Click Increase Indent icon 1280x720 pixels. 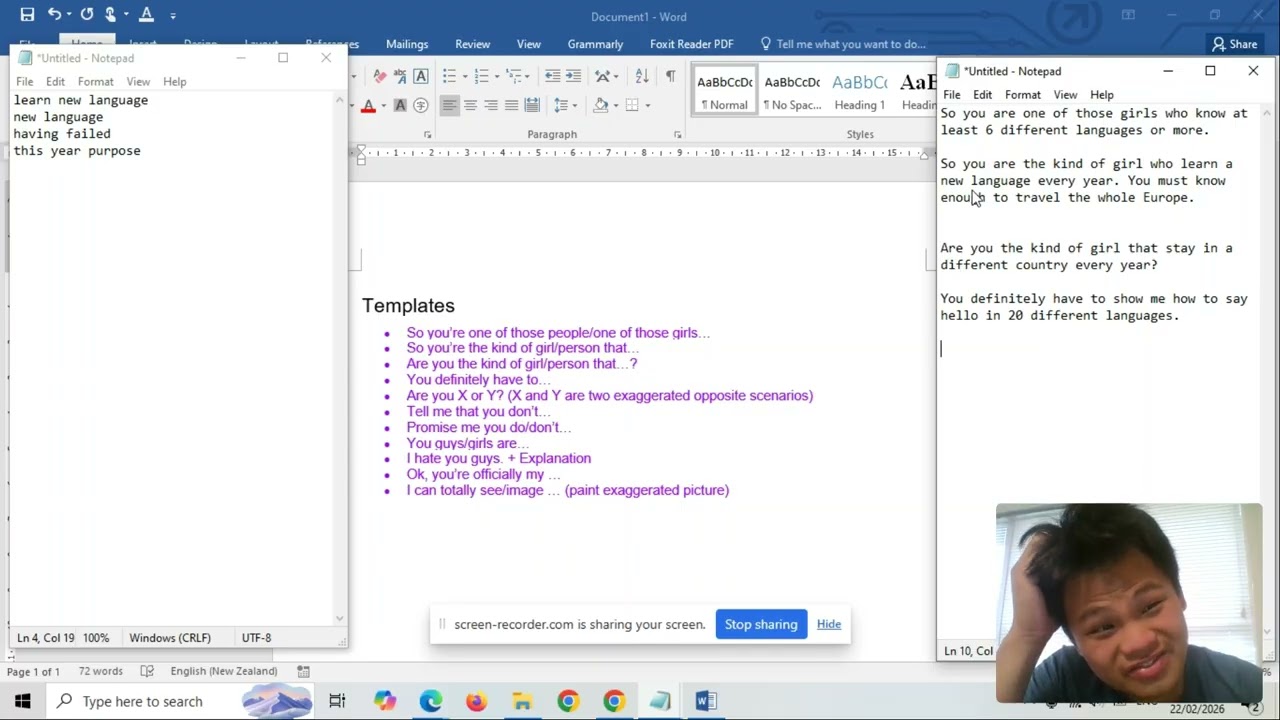point(573,76)
